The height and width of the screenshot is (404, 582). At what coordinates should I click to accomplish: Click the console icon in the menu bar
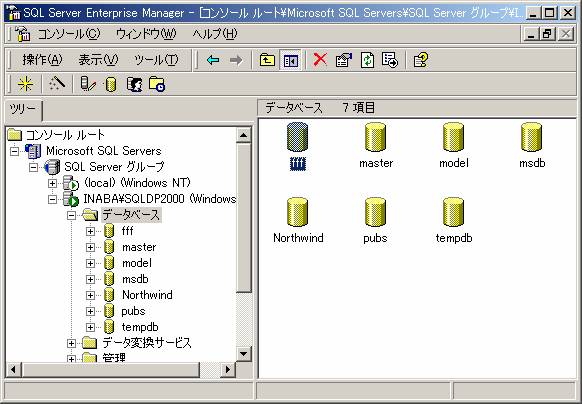tap(23, 34)
